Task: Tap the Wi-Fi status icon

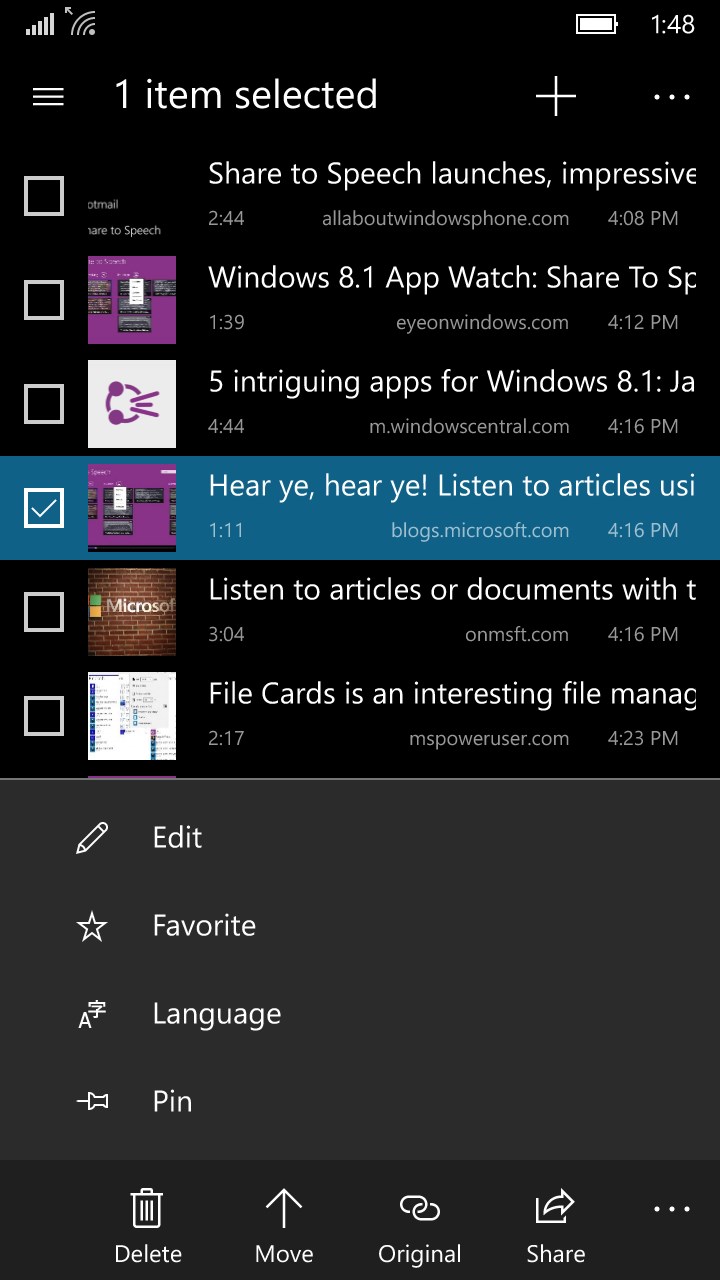Action: 83,22
